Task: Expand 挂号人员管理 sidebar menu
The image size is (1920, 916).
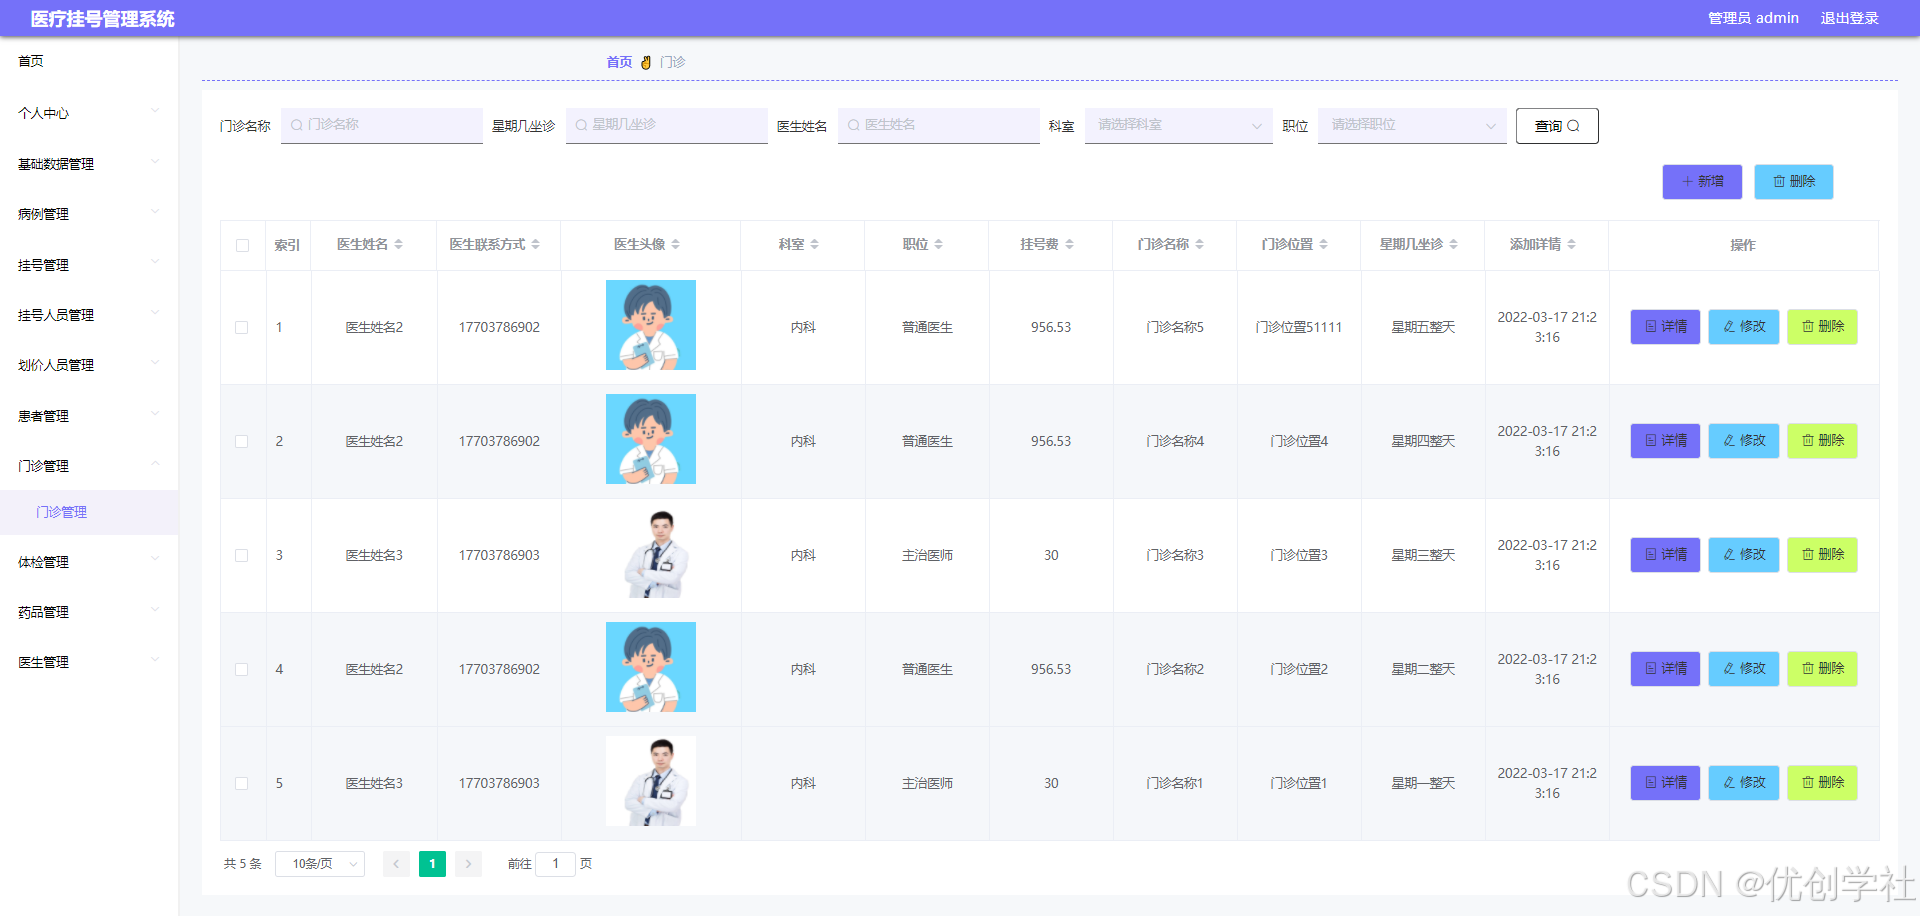Action: 89,315
